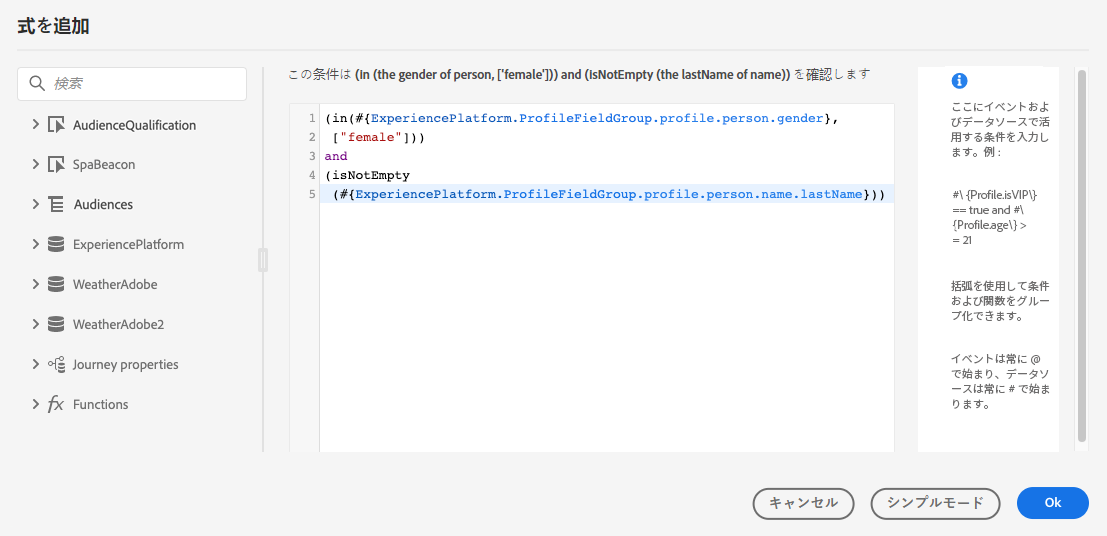This screenshot has width=1107, height=536.
Task: Click the Audiences list icon
Action: coord(56,204)
